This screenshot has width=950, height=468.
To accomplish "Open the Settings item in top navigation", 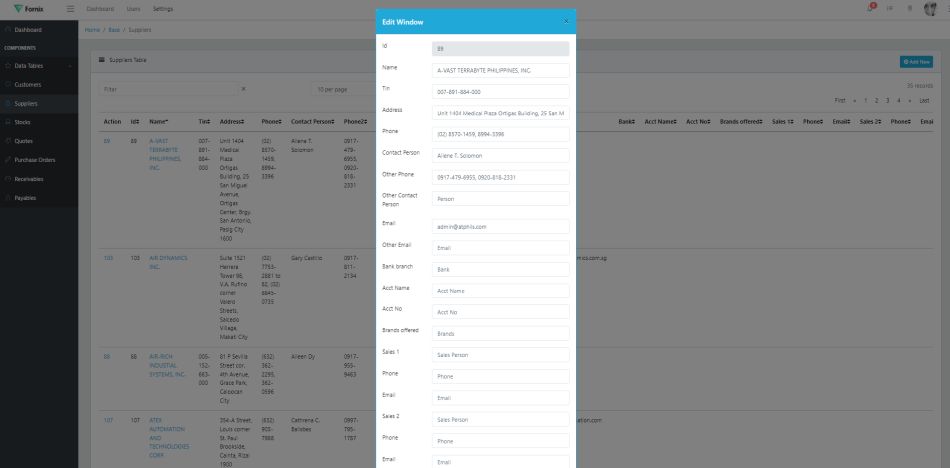I will (x=163, y=8).
